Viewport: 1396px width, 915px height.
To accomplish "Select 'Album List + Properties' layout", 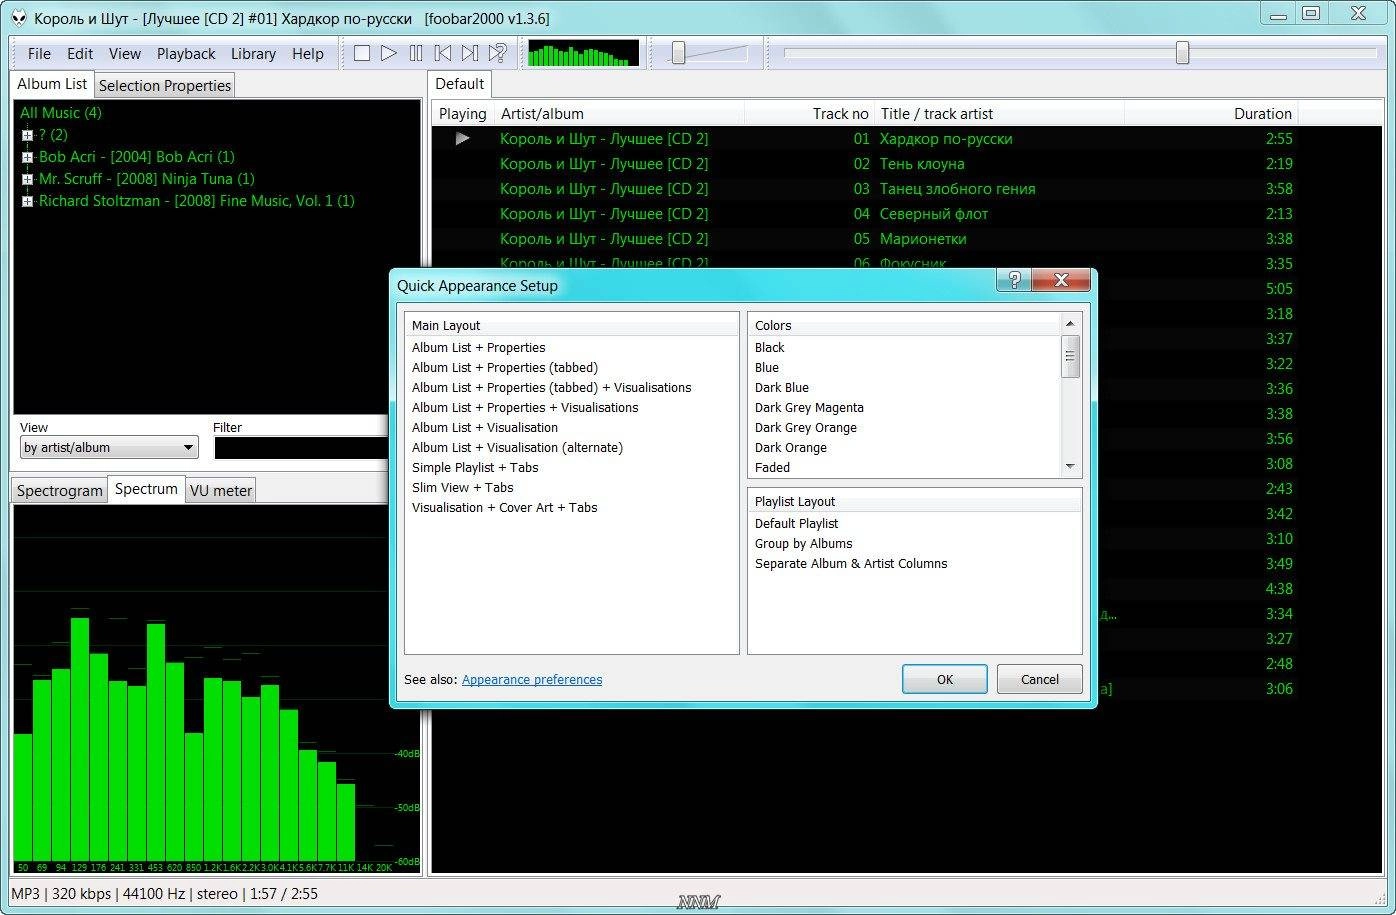I will tap(479, 348).
